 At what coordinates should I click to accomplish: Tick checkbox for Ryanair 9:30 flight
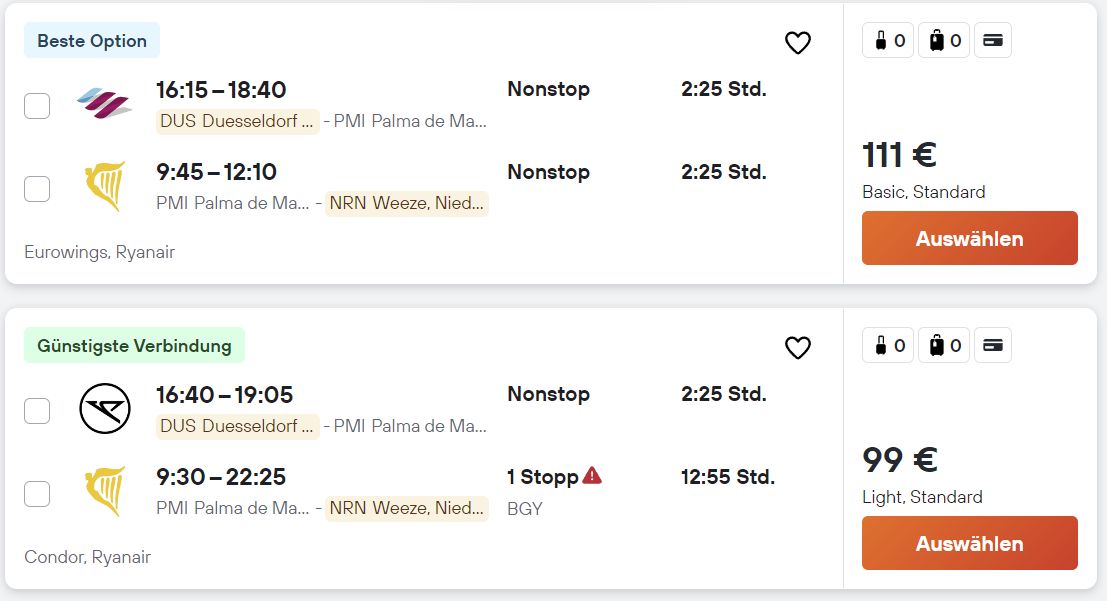tap(37, 494)
